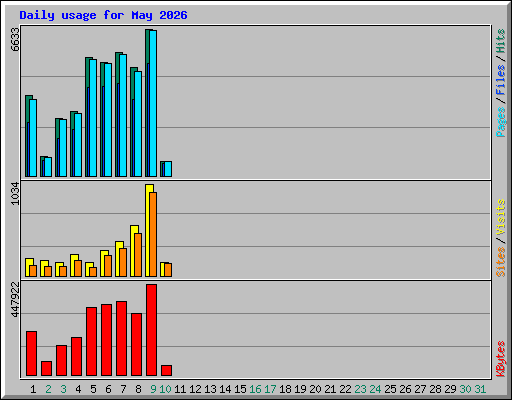The width and height of the screenshot is (512, 400).
Task: Click the day 7 cyan hits bar
Action: [123, 115]
